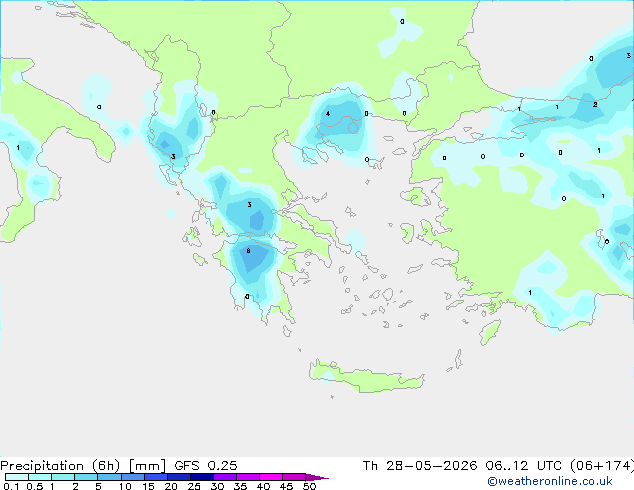
Task: Click the precipitation value "4" over northern Greece
Action: click(328, 114)
